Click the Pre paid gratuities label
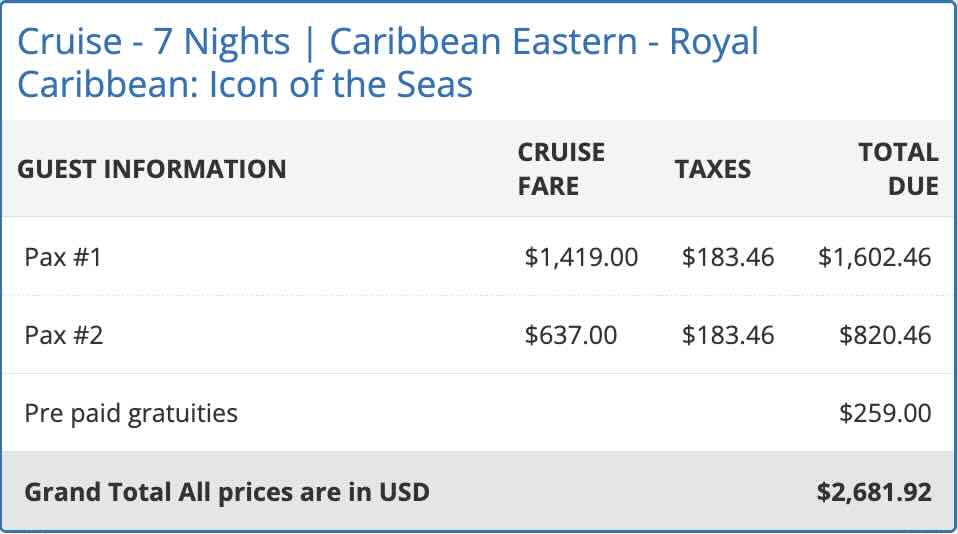This screenshot has width=958, height=534. coord(131,412)
